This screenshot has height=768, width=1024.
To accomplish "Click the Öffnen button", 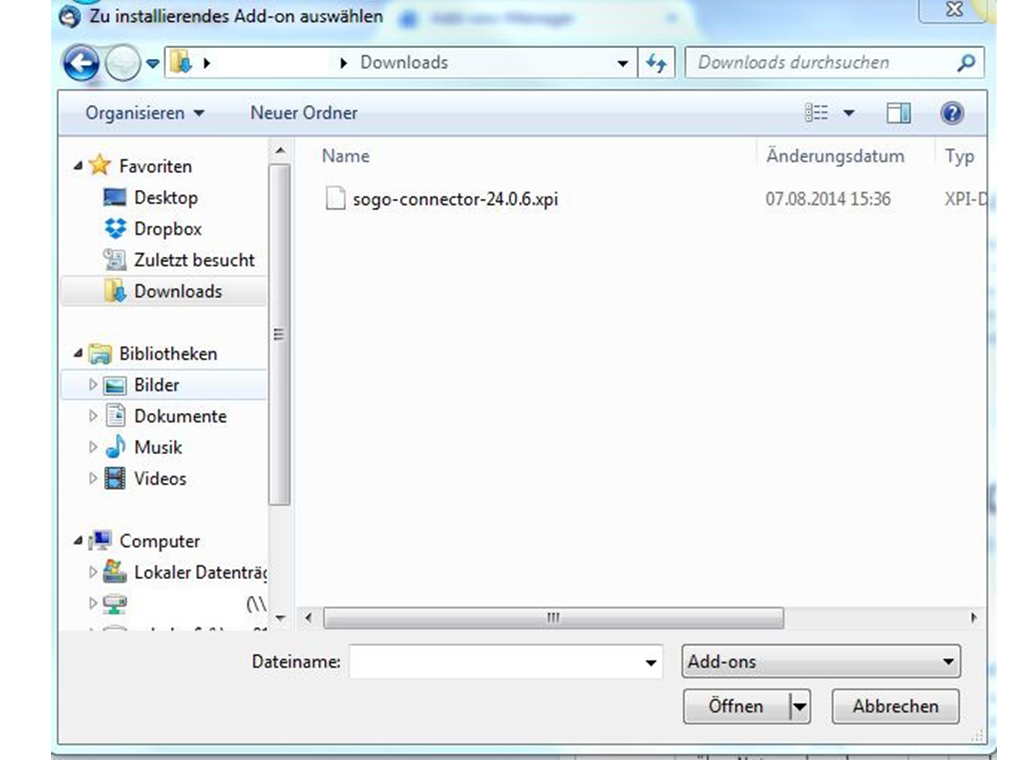I will (x=735, y=706).
